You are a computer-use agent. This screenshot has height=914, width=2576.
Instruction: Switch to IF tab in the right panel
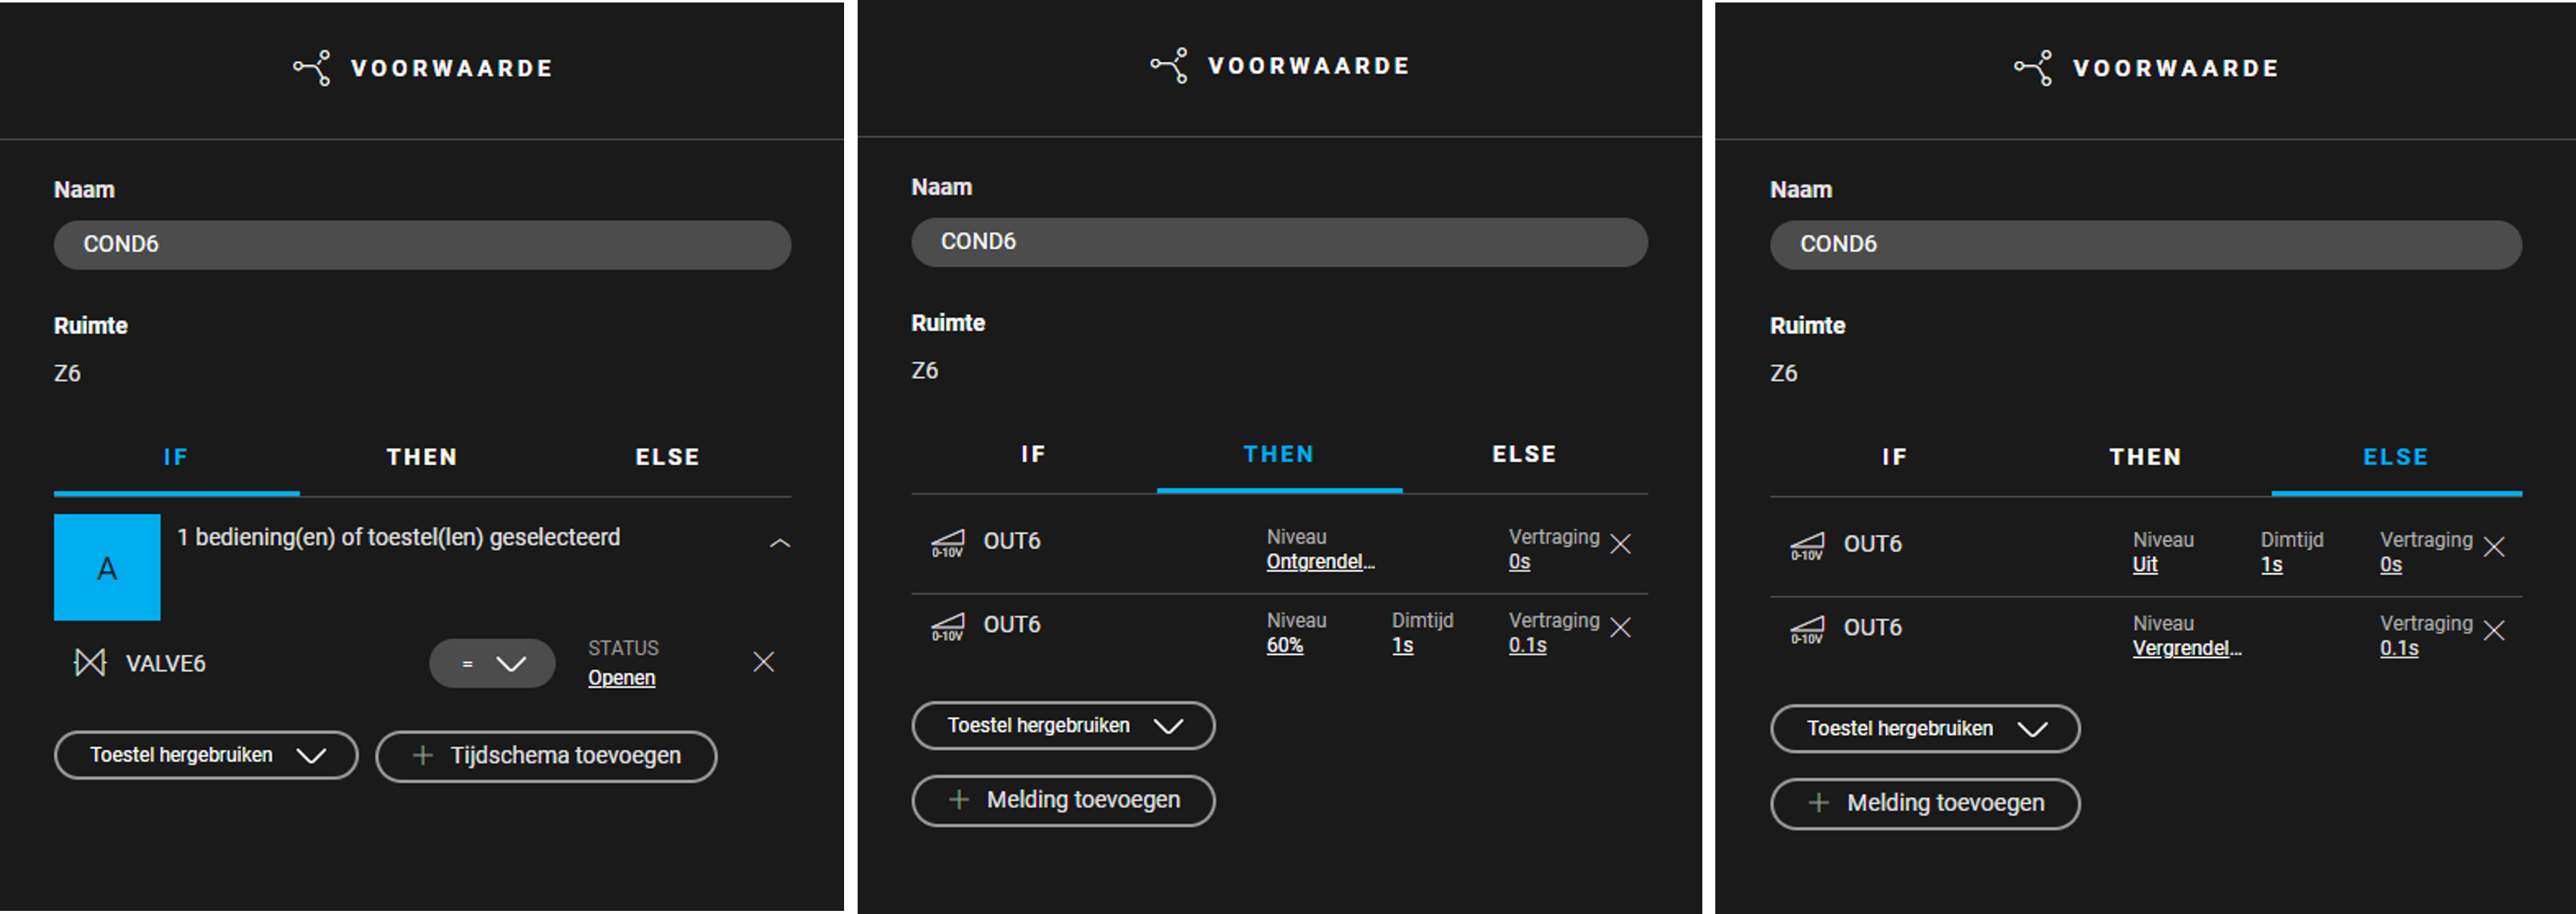pyautogui.click(x=1894, y=457)
